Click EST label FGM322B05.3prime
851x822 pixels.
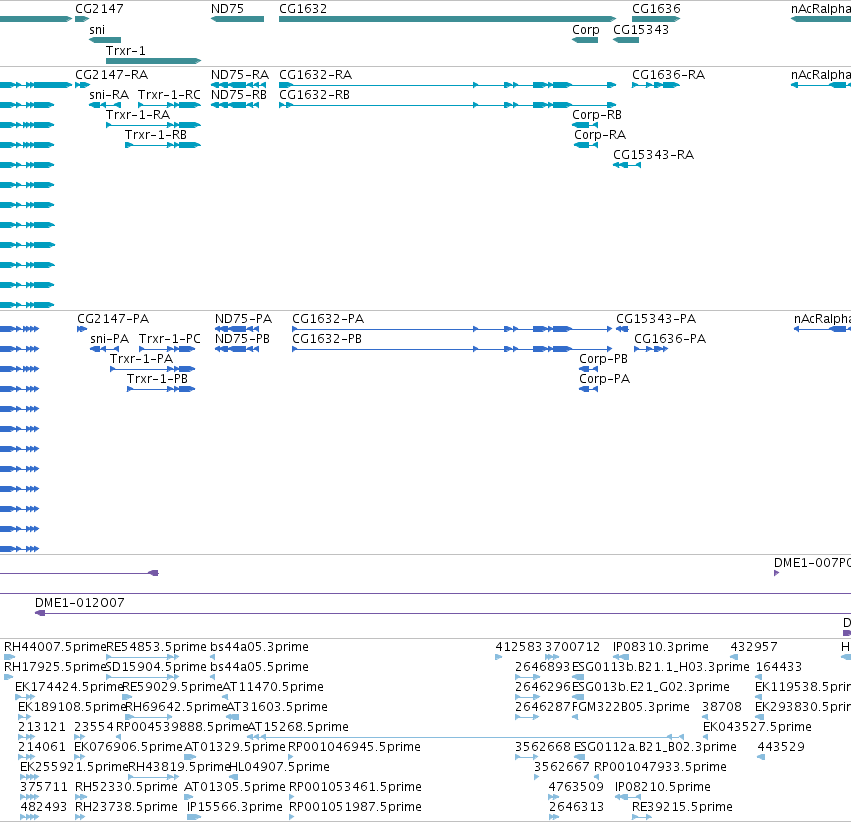(x=631, y=707)
